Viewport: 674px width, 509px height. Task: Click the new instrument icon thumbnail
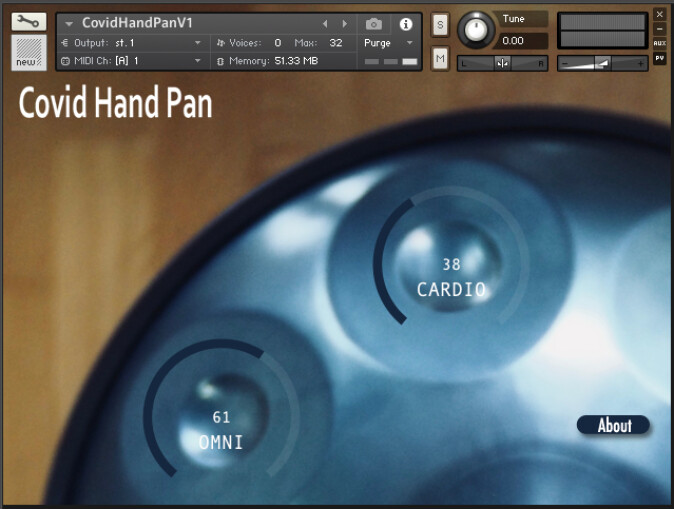coord(29,53)
